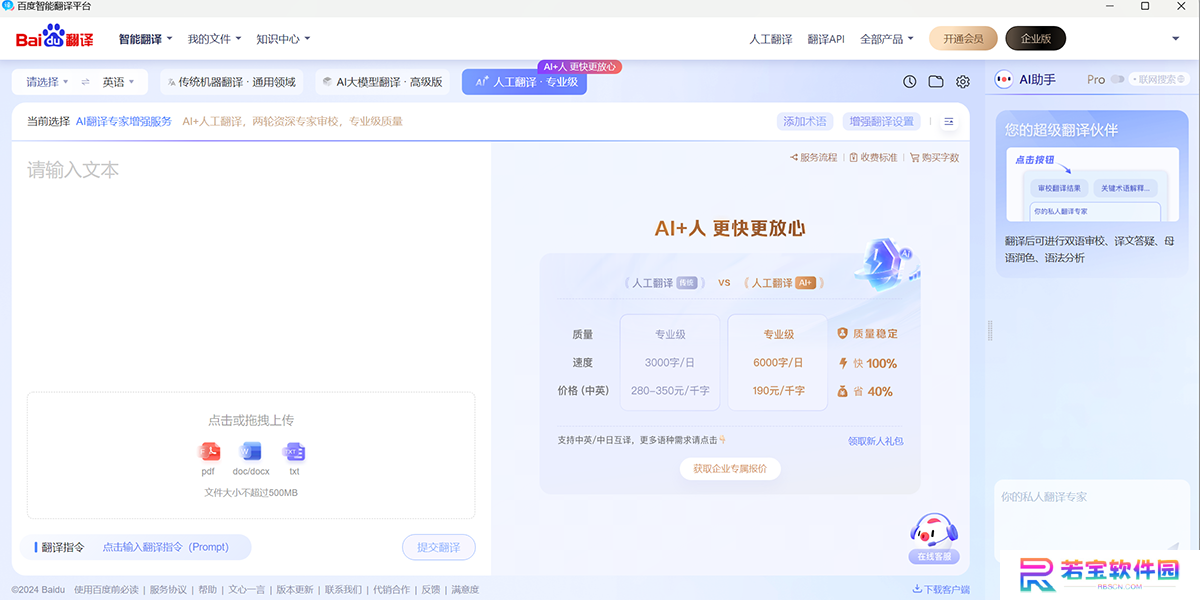Open 我的文件 dropdown menu
This screenshot has height=600, width=1200.
tap(214, 39)
